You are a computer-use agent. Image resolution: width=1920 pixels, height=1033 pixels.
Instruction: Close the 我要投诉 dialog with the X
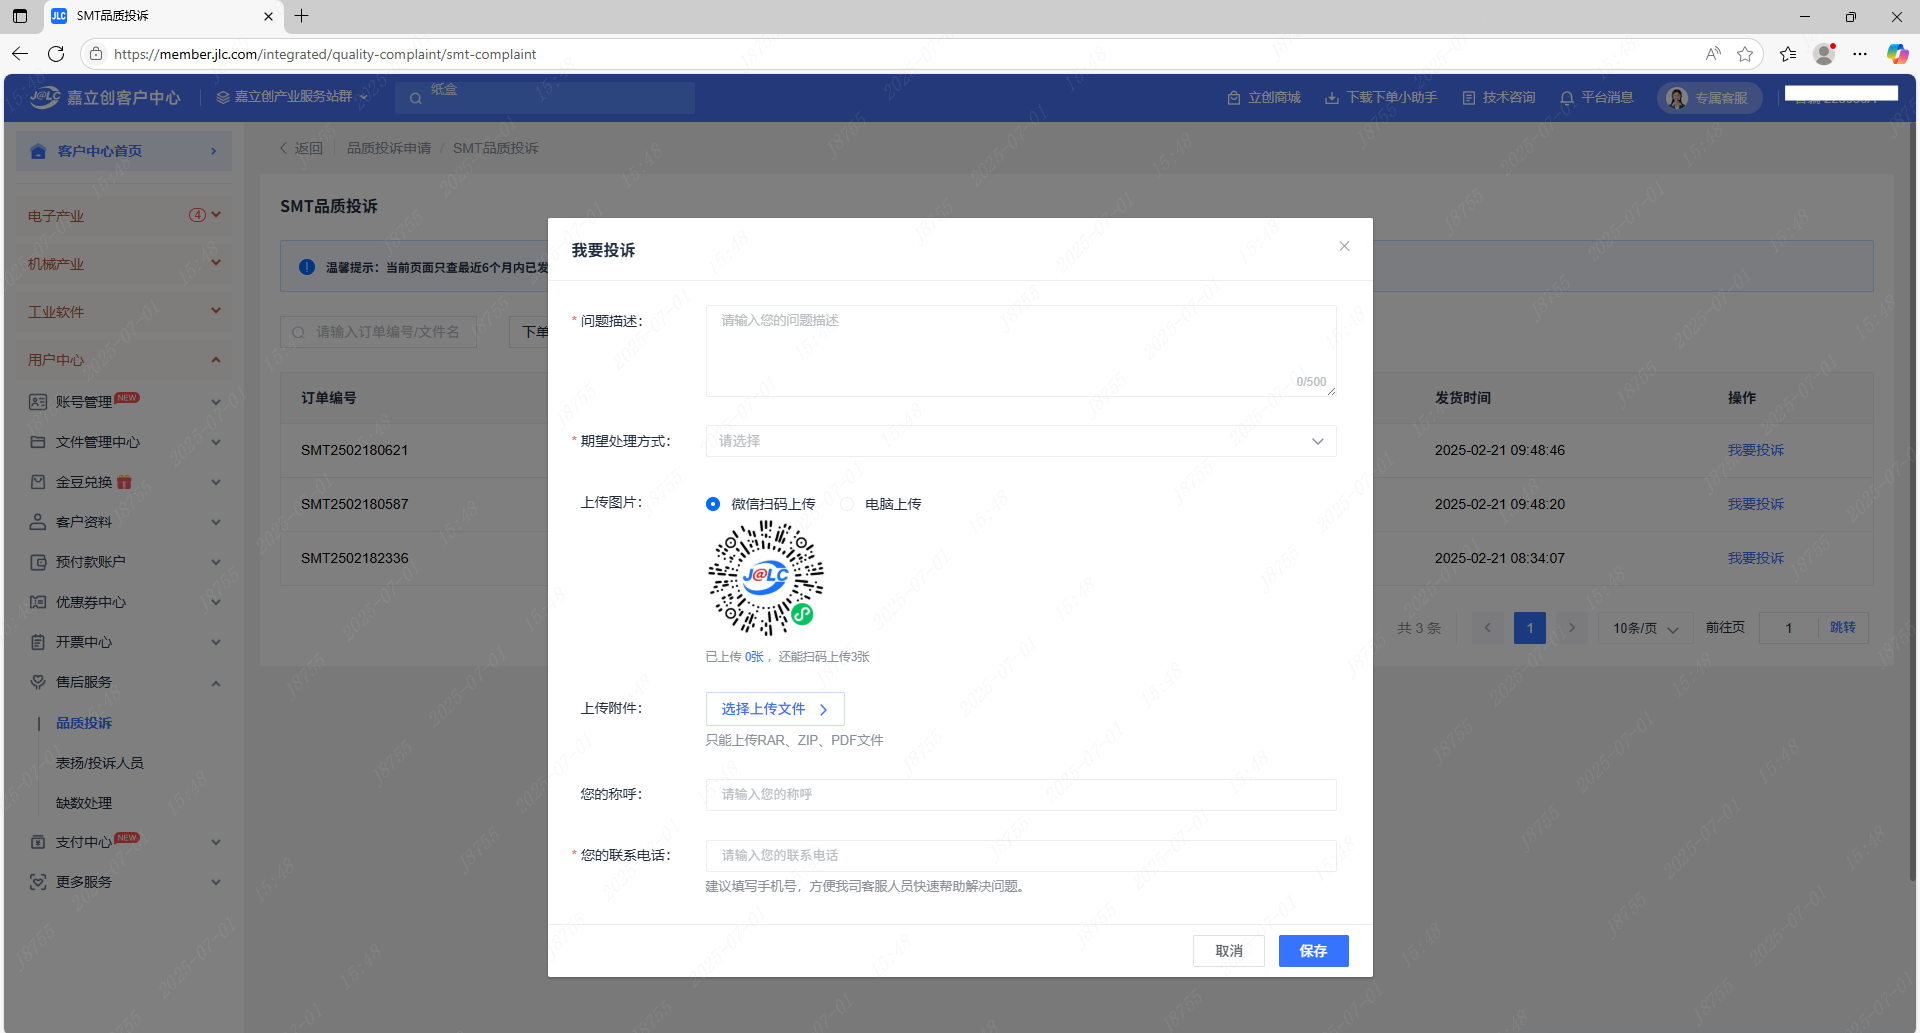(x=1344, y=246)
